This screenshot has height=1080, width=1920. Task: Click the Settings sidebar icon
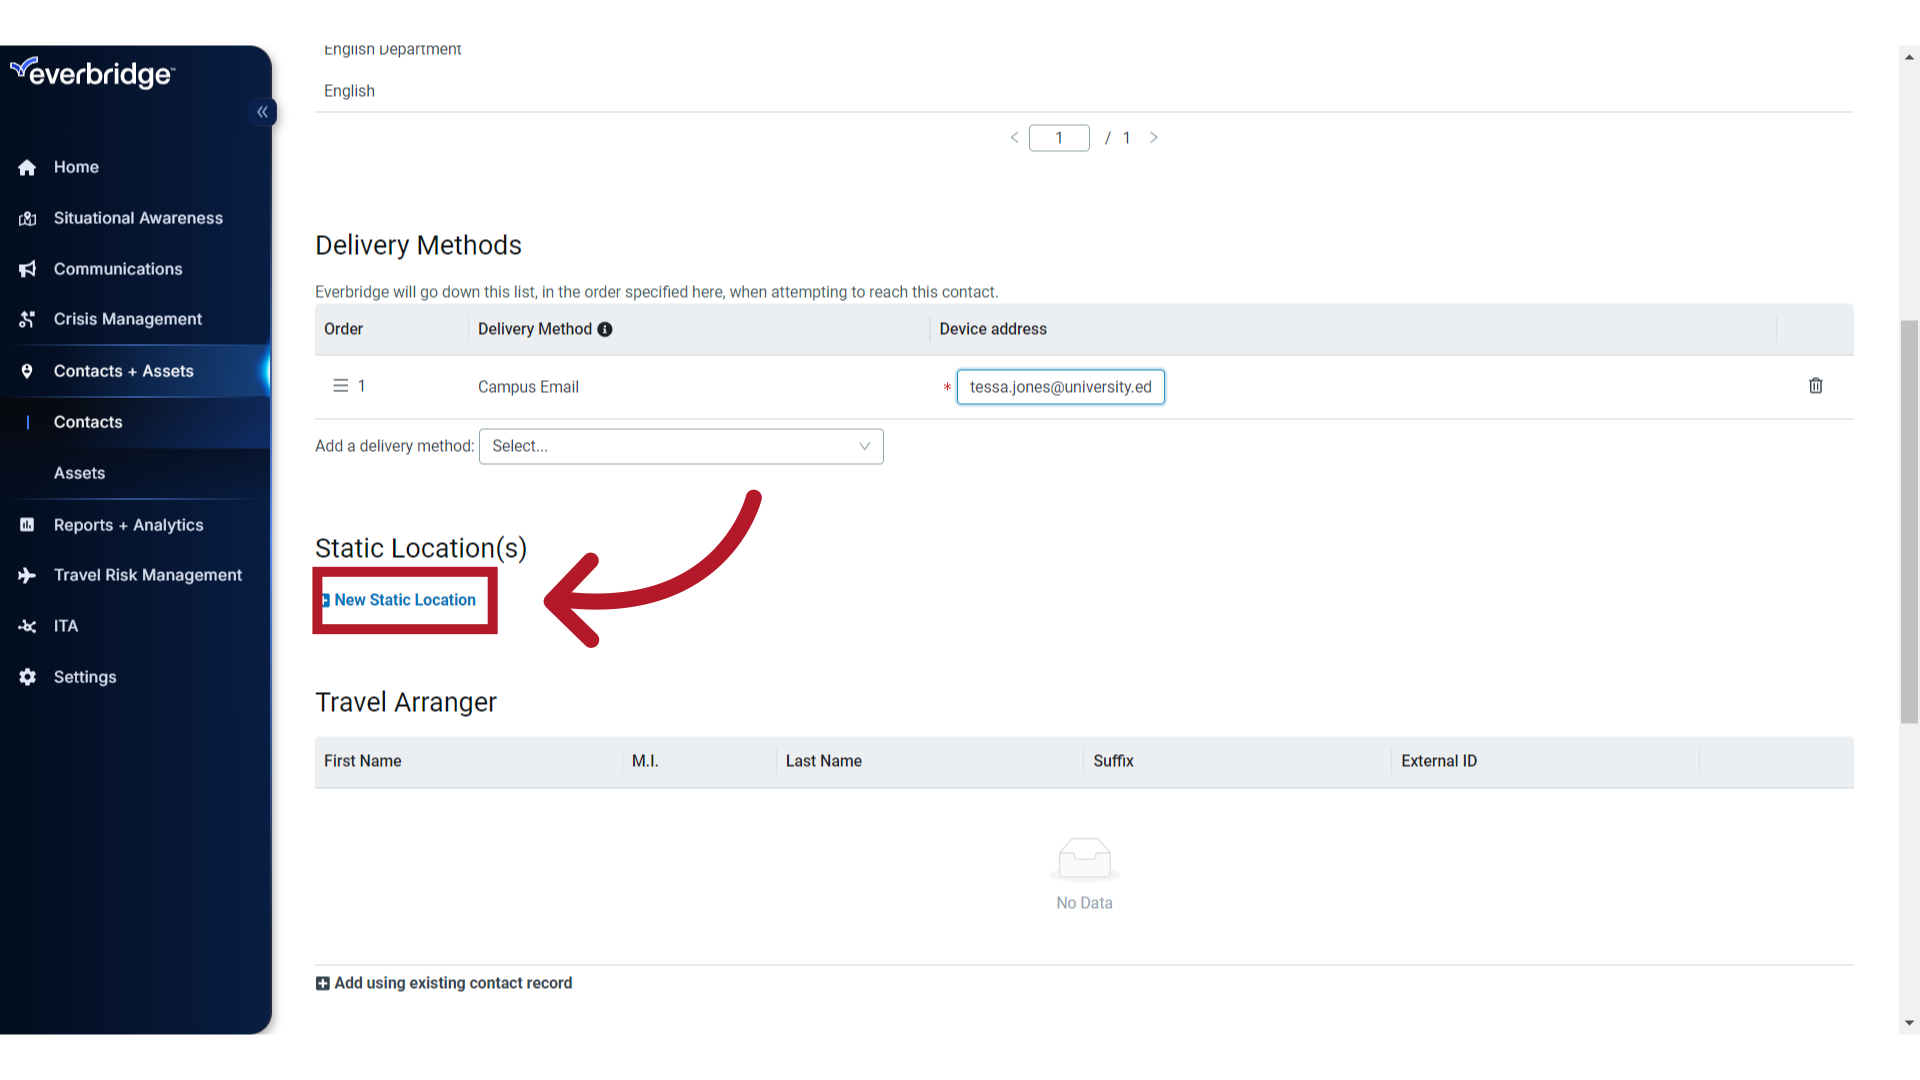(x=29, y=675)
